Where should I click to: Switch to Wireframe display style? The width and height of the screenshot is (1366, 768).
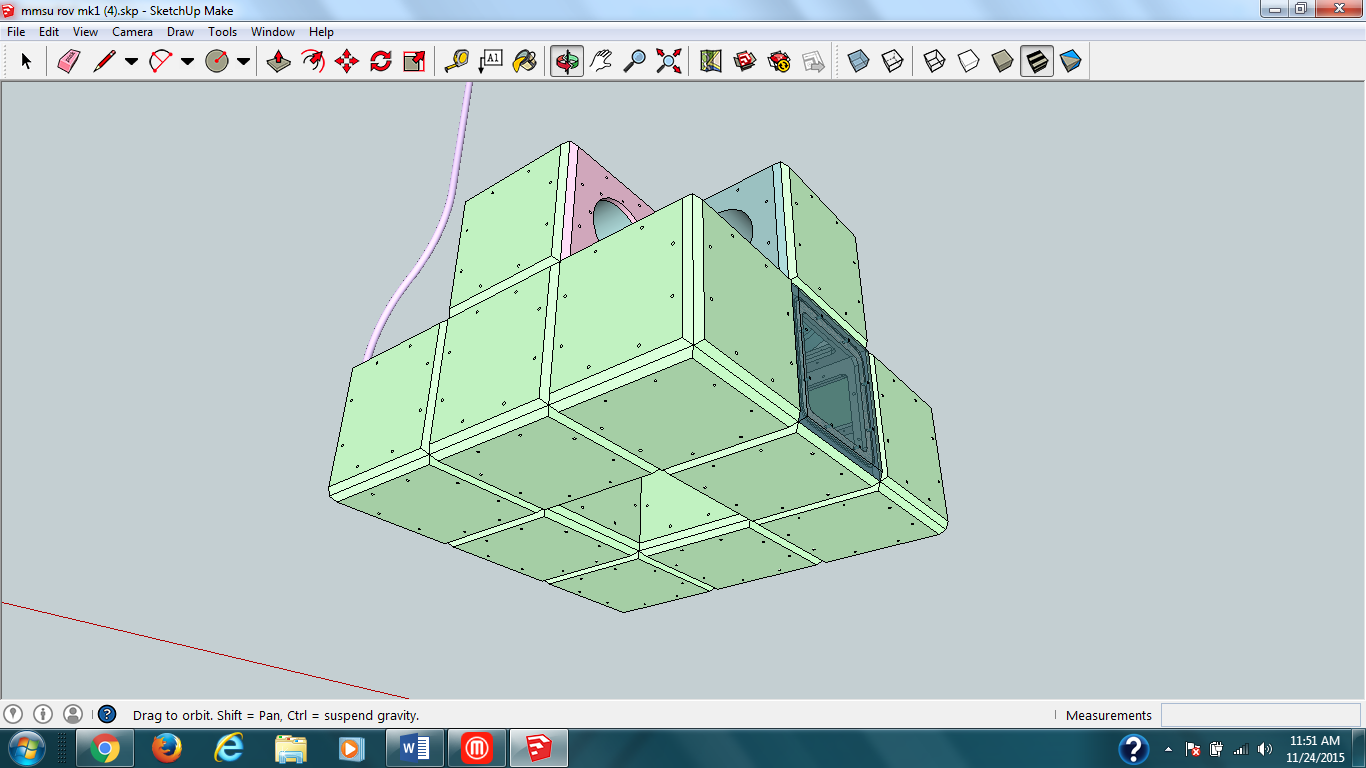click(934, 62)
